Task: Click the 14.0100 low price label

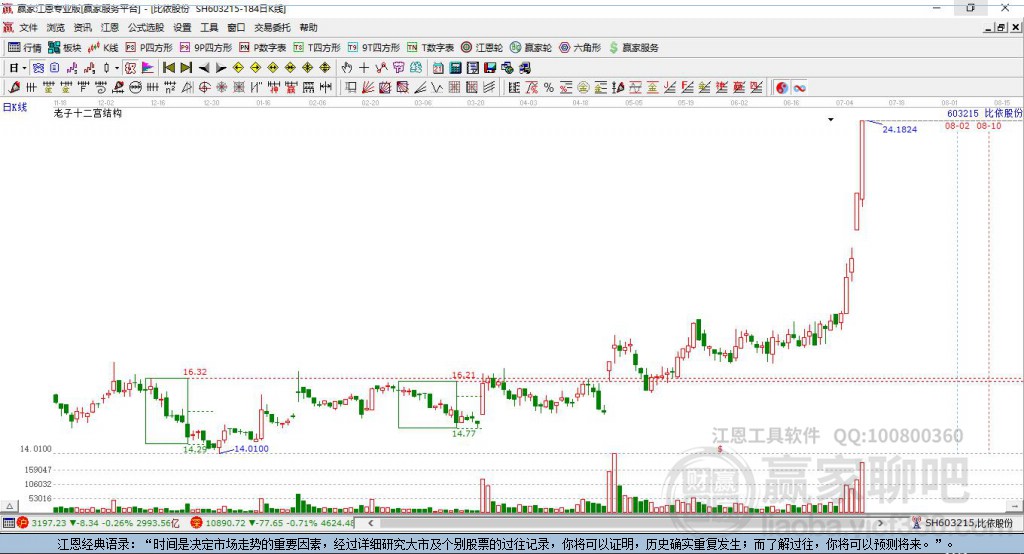Action: (251, 448)
